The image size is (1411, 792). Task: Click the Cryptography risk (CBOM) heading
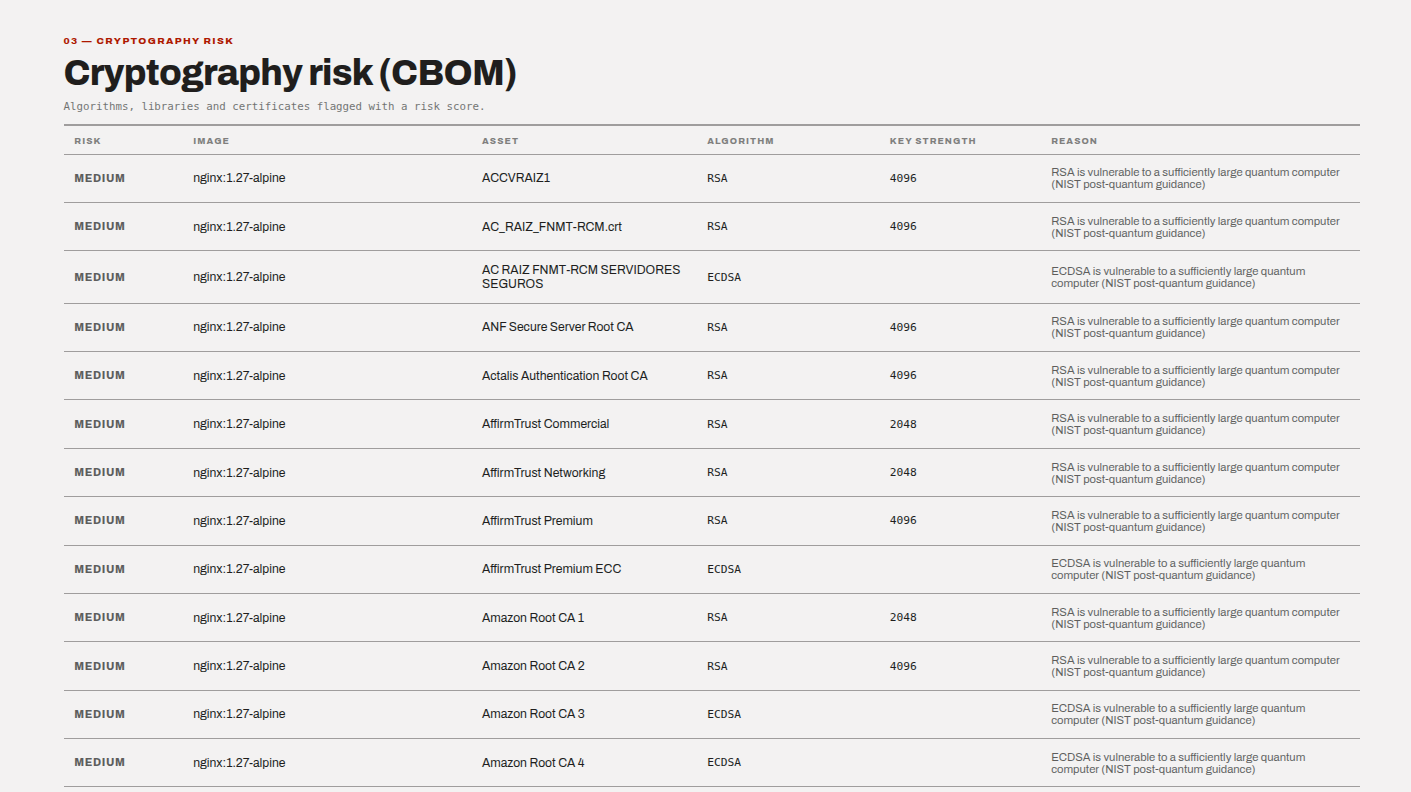(x=290, y=74)
